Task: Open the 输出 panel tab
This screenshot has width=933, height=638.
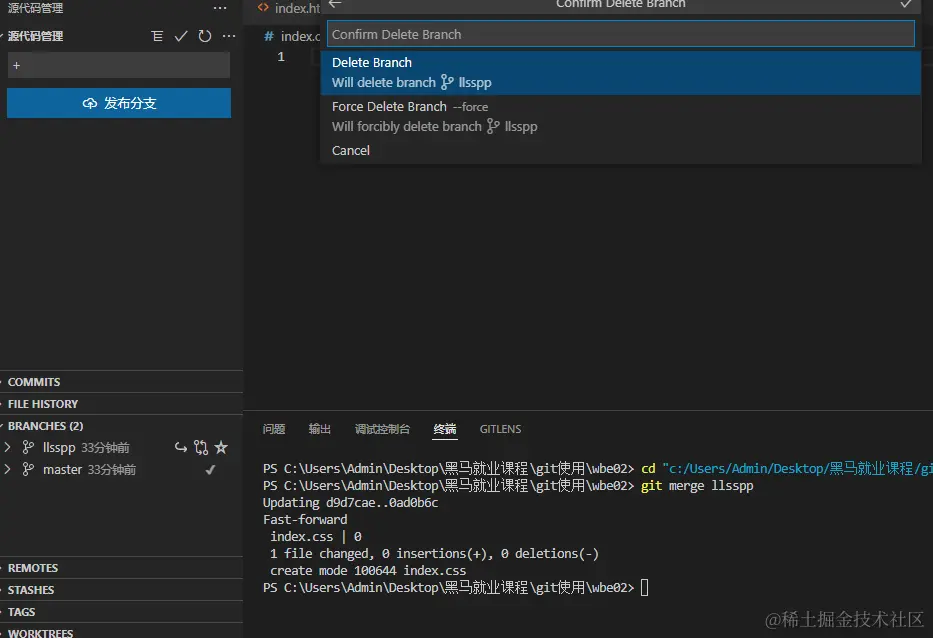Action: [x=320, y=429]
